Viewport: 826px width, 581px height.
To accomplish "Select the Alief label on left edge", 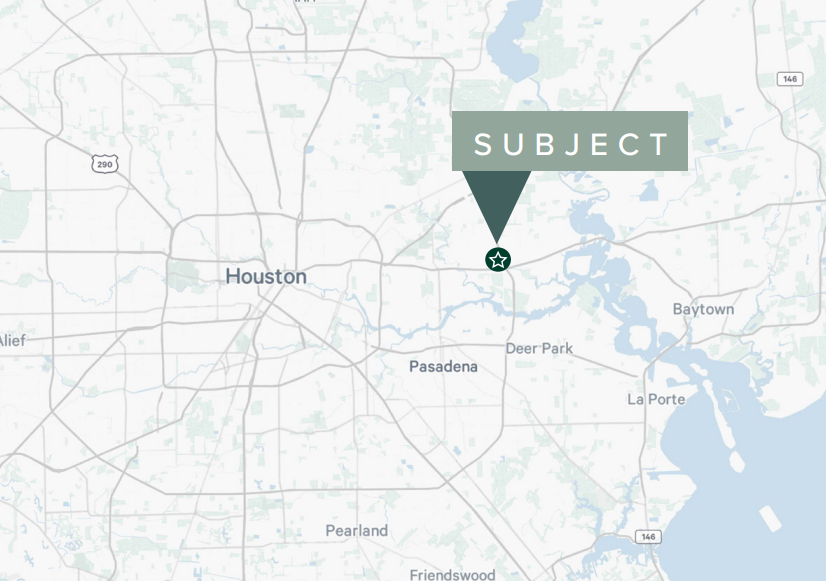I will click(13, 340).
